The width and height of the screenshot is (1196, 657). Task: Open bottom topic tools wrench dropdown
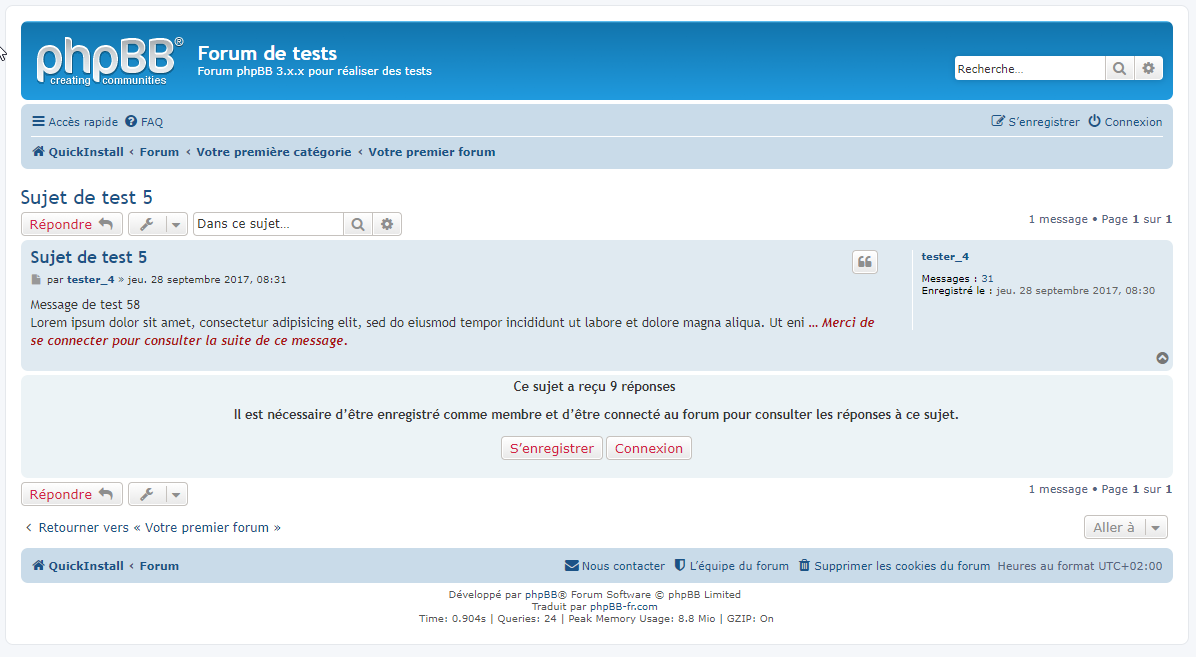coord(158,495)
